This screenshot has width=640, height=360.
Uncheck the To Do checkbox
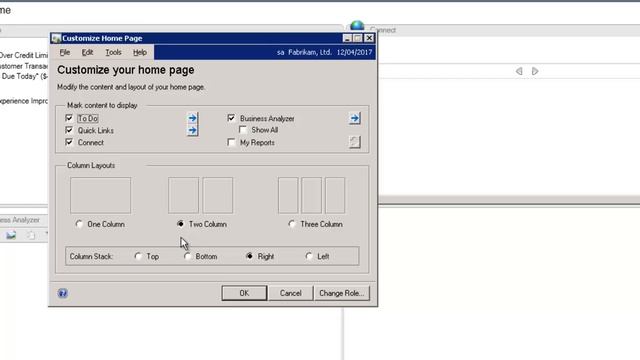(69, 118)
